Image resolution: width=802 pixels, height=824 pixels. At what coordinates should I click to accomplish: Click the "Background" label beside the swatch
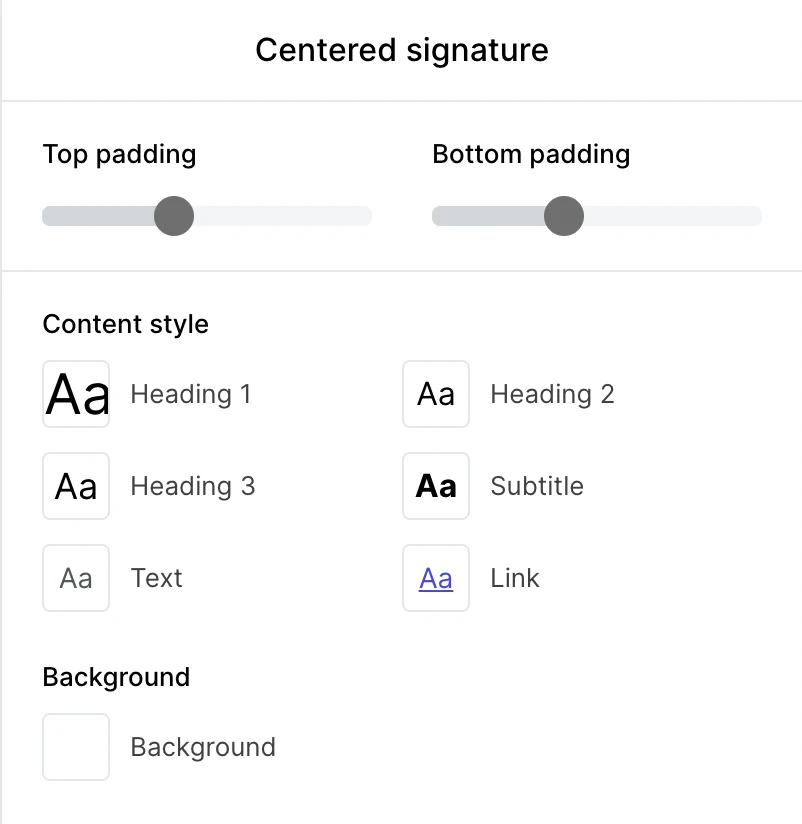point(203,747)
